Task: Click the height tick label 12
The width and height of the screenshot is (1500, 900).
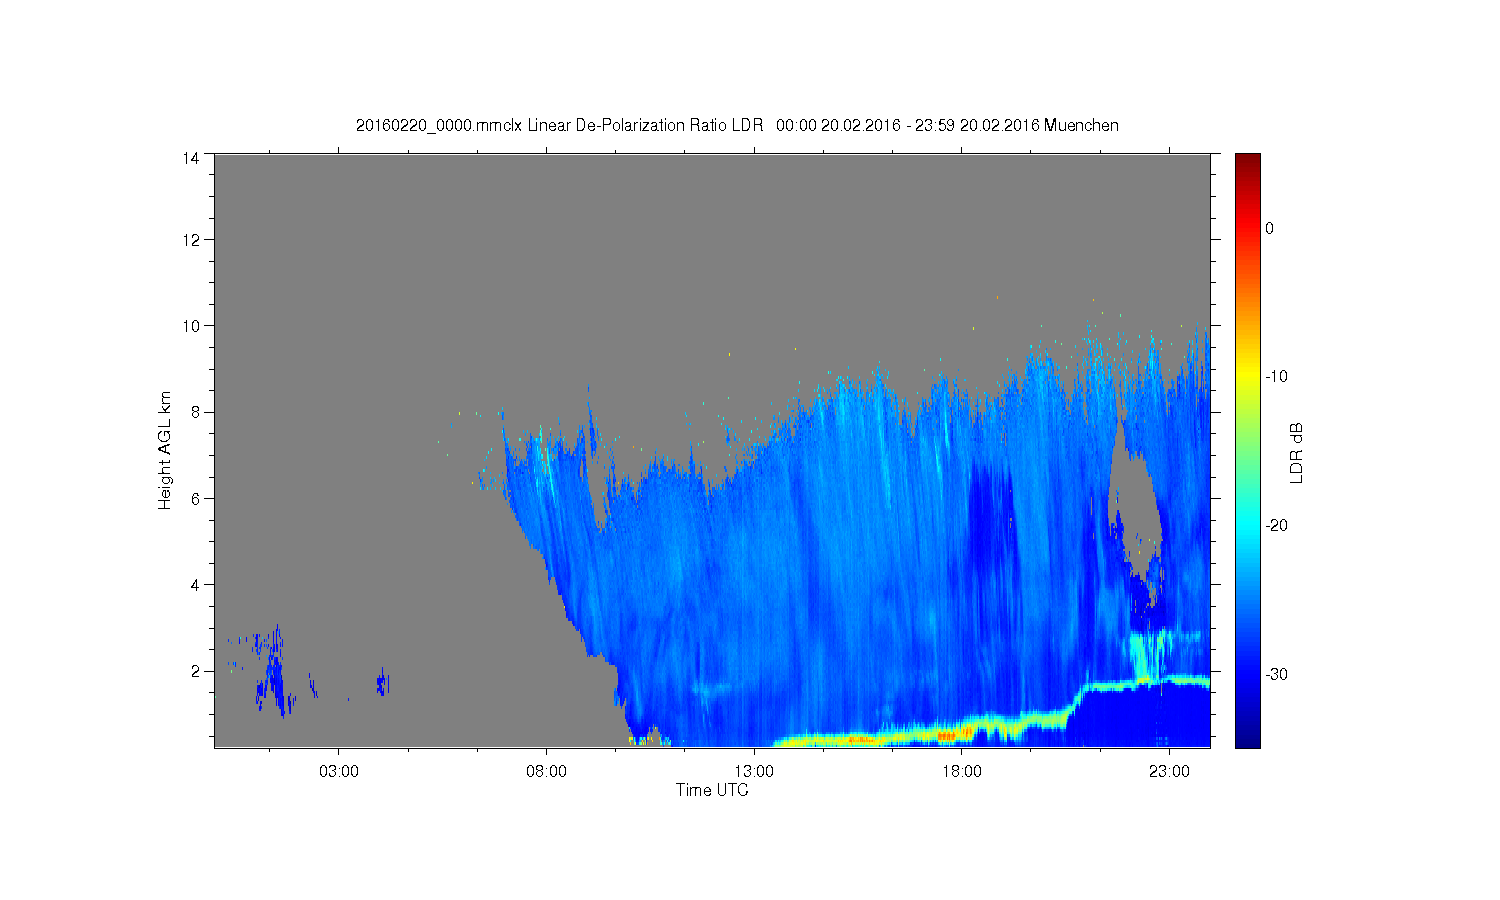Action: point(191,240)
